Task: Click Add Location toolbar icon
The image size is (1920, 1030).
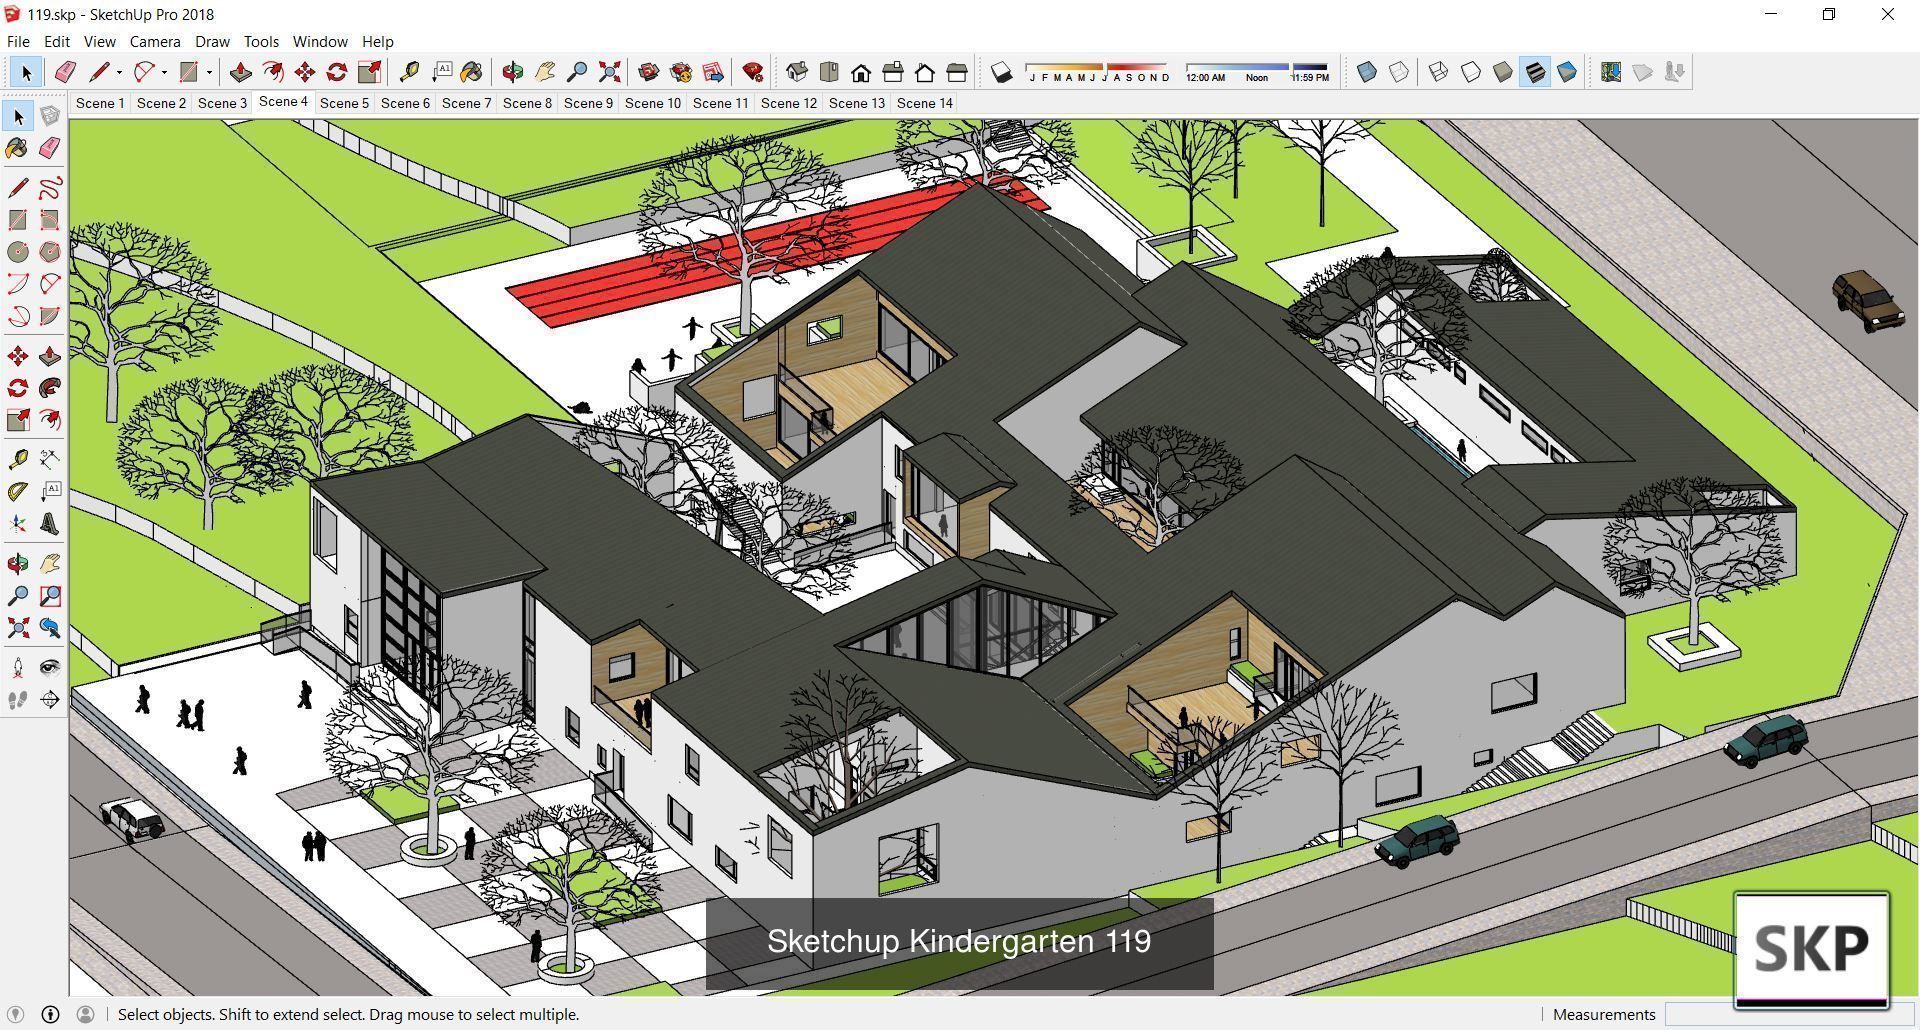Action: tap(1611, 72)
